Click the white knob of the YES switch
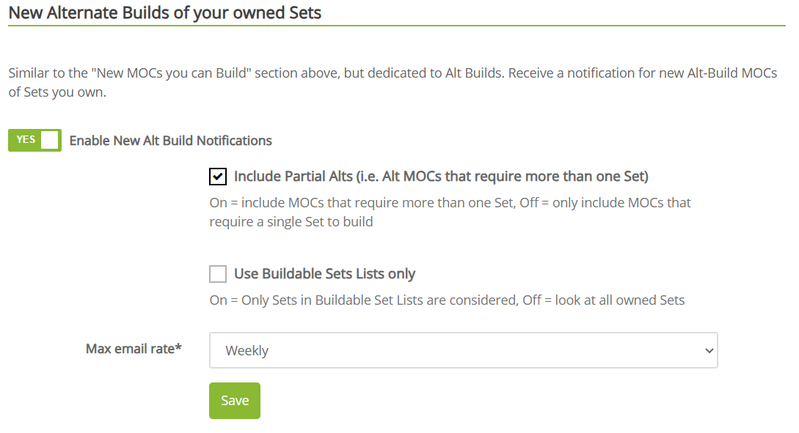The image size is (799, 433). pos(50,140)
